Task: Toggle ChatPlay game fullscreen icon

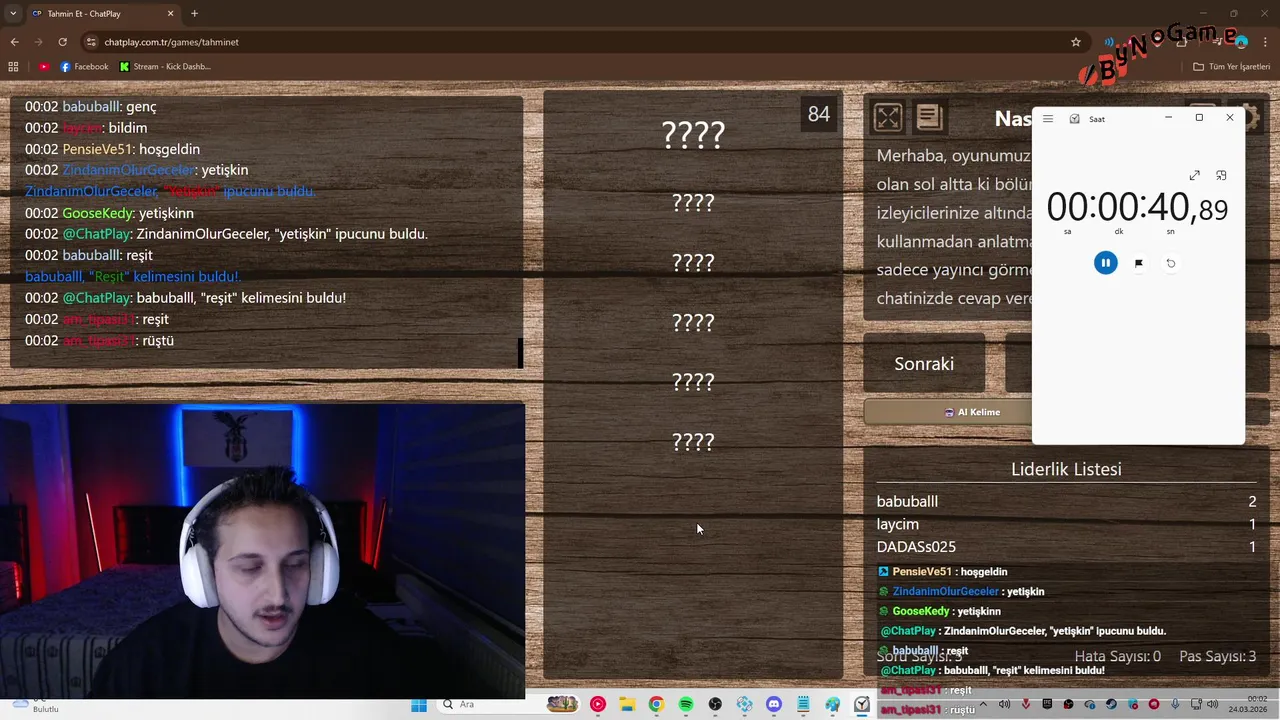Action: [x=888, y=118]
